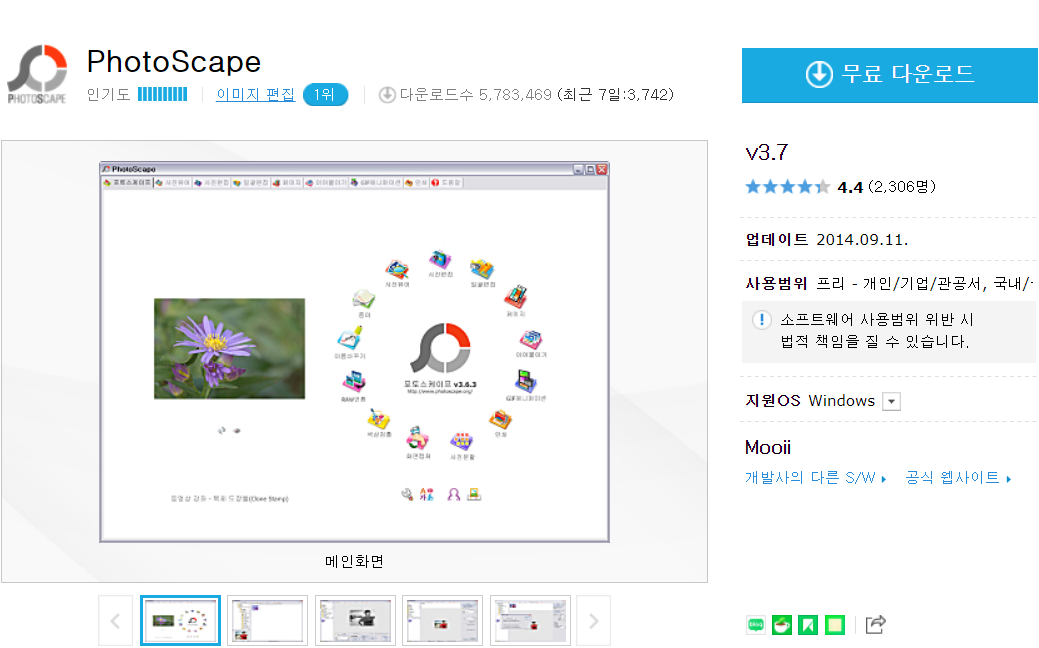Image resolution: width=1039 pixels, height=648 pixels.
Task: Select the second screenshot thumbnail
Action: 268,620
